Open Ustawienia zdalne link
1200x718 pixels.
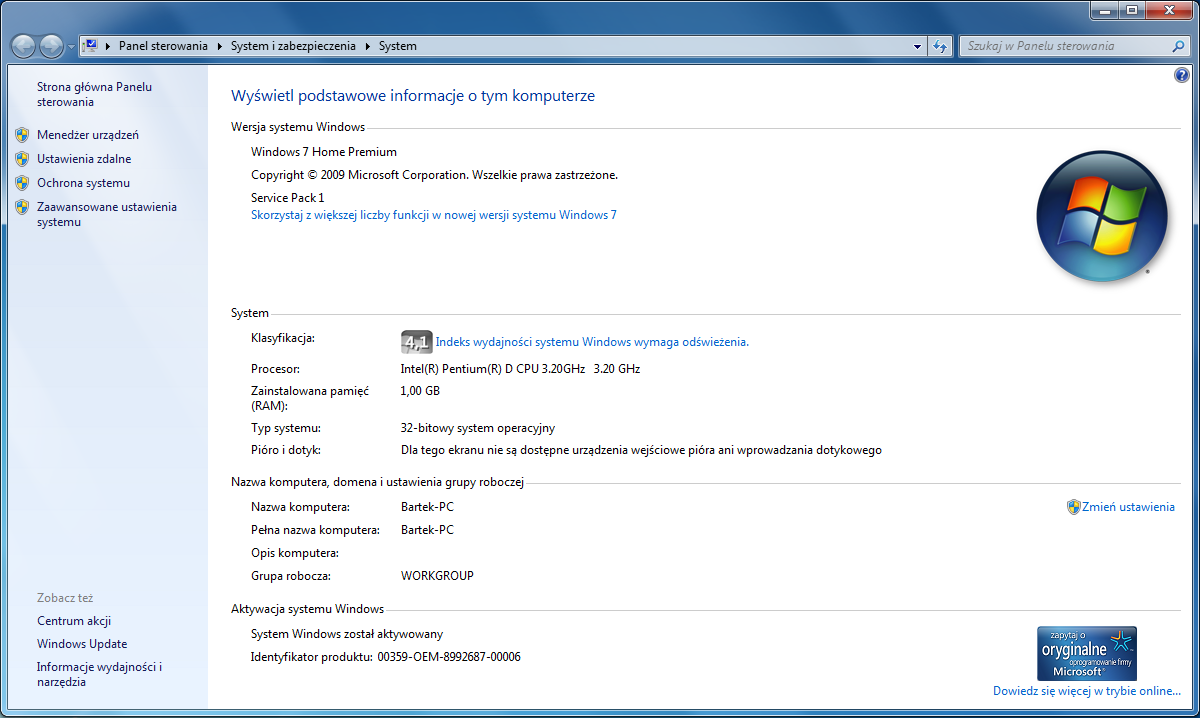(x=84, y=159)
